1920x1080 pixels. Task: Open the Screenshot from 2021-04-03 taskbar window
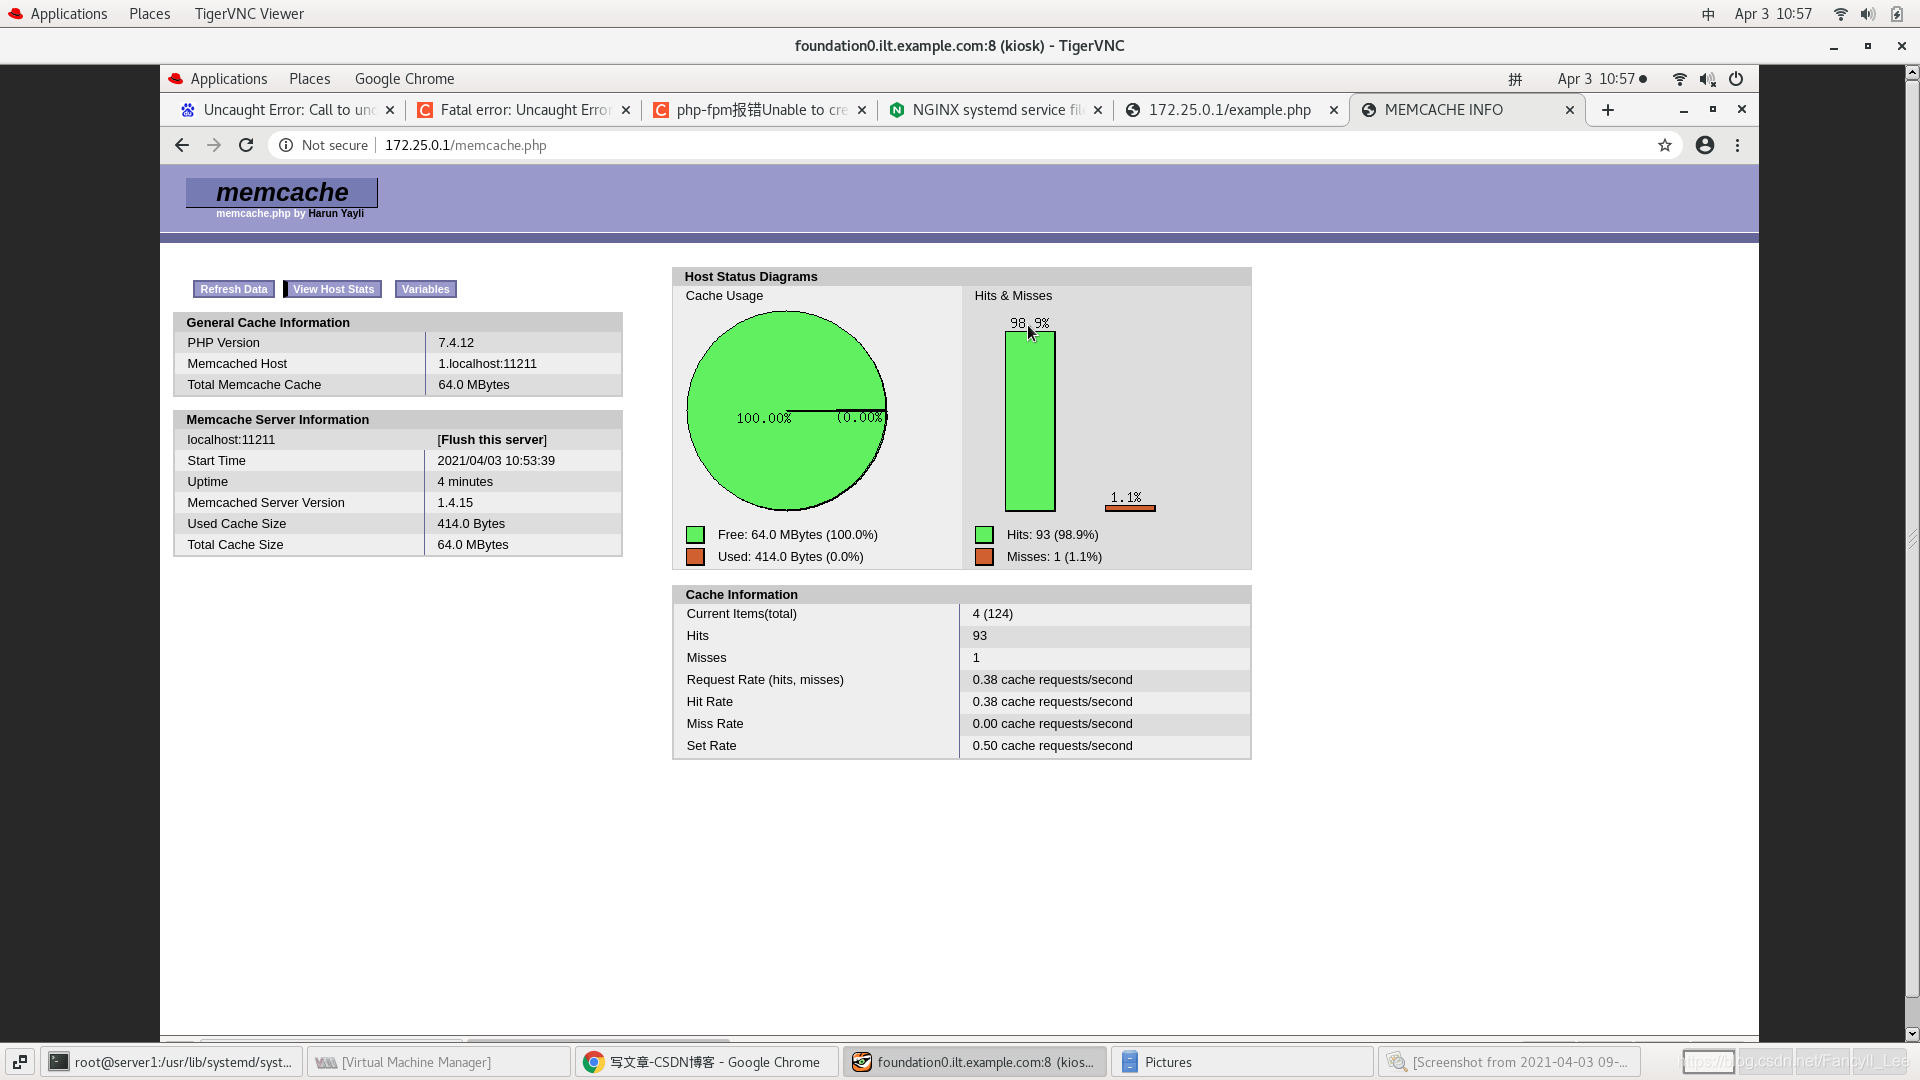pos(1510,1062)
